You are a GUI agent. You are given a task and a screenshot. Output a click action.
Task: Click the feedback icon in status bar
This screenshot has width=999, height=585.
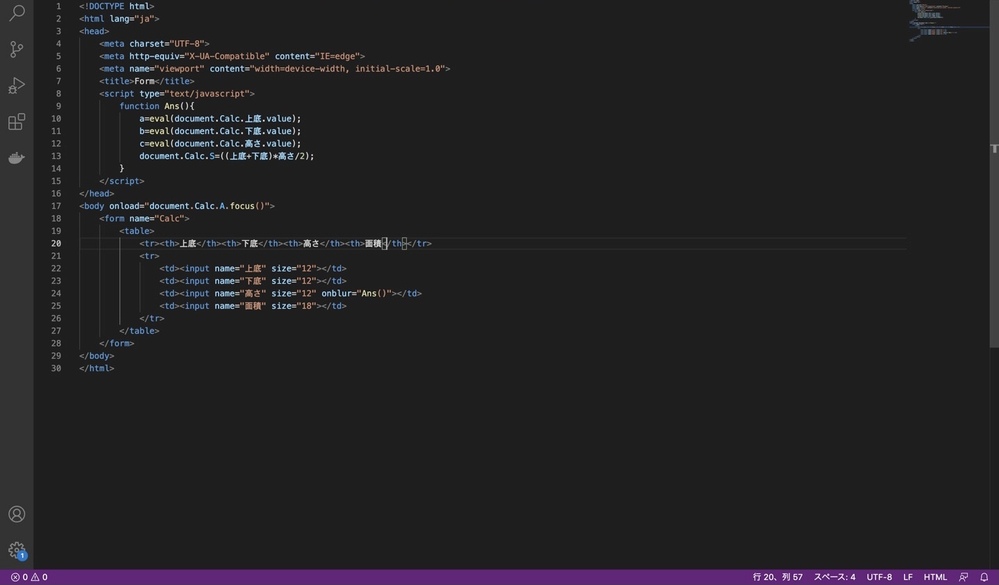[963, 577]
